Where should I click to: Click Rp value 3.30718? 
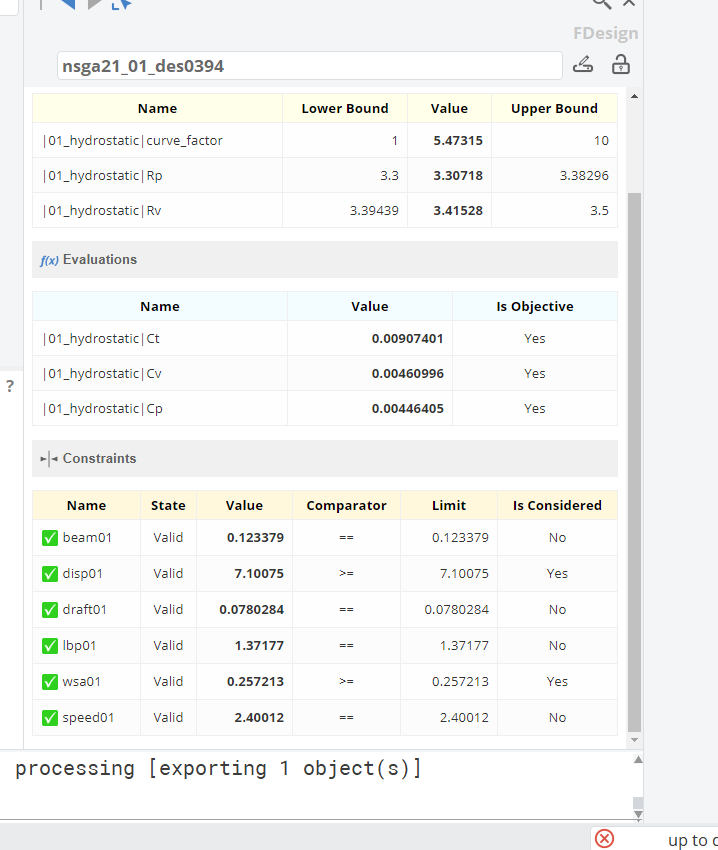458,176
